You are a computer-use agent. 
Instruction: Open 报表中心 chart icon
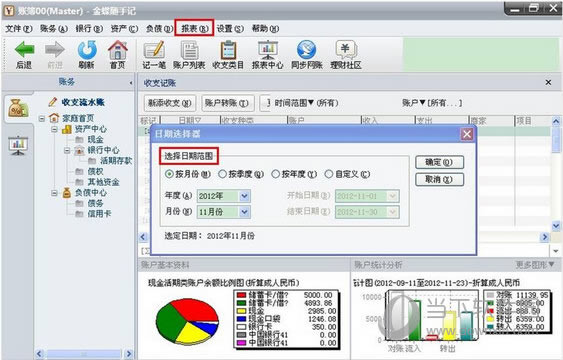[x=267, y=50]
